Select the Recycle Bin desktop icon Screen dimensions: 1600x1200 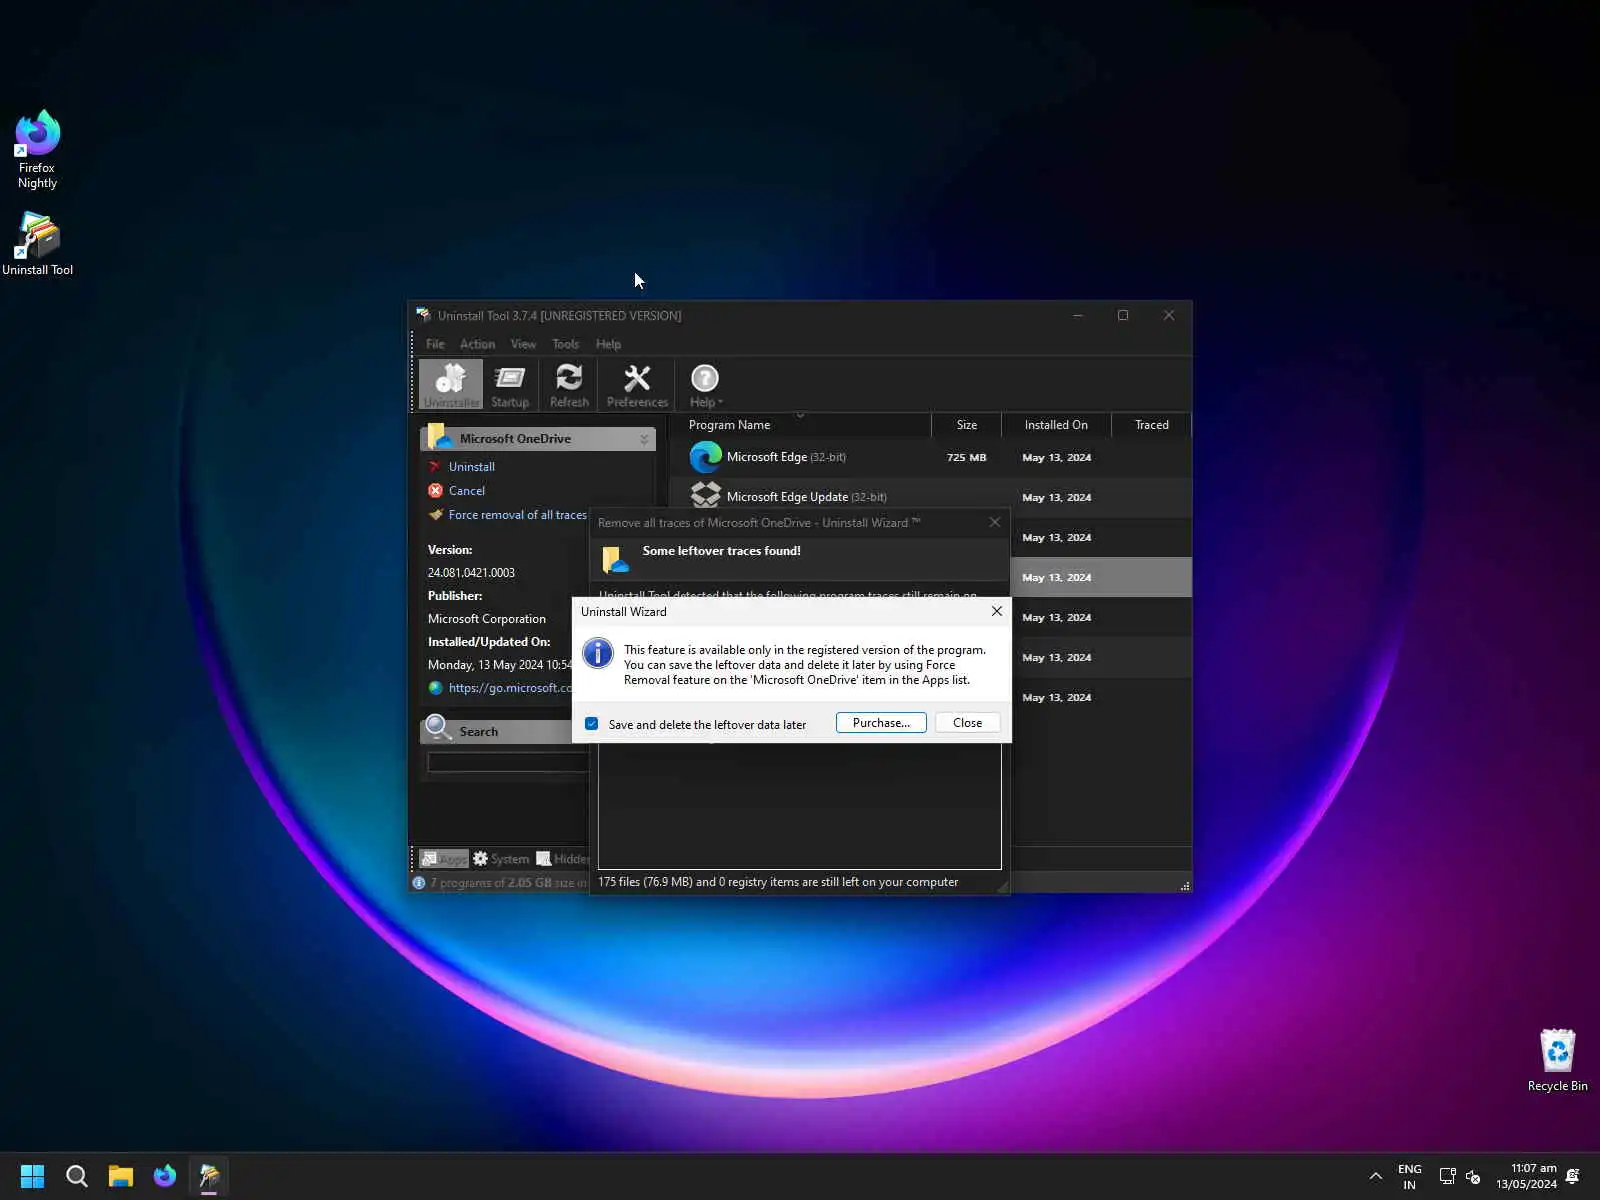pyautogui.click(x=1557, y=1060)
